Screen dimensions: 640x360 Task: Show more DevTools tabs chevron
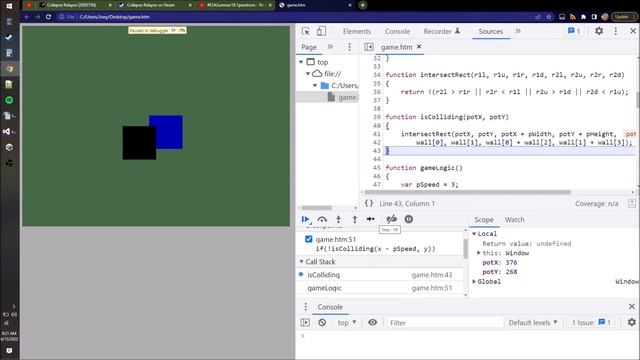[518, 31]
